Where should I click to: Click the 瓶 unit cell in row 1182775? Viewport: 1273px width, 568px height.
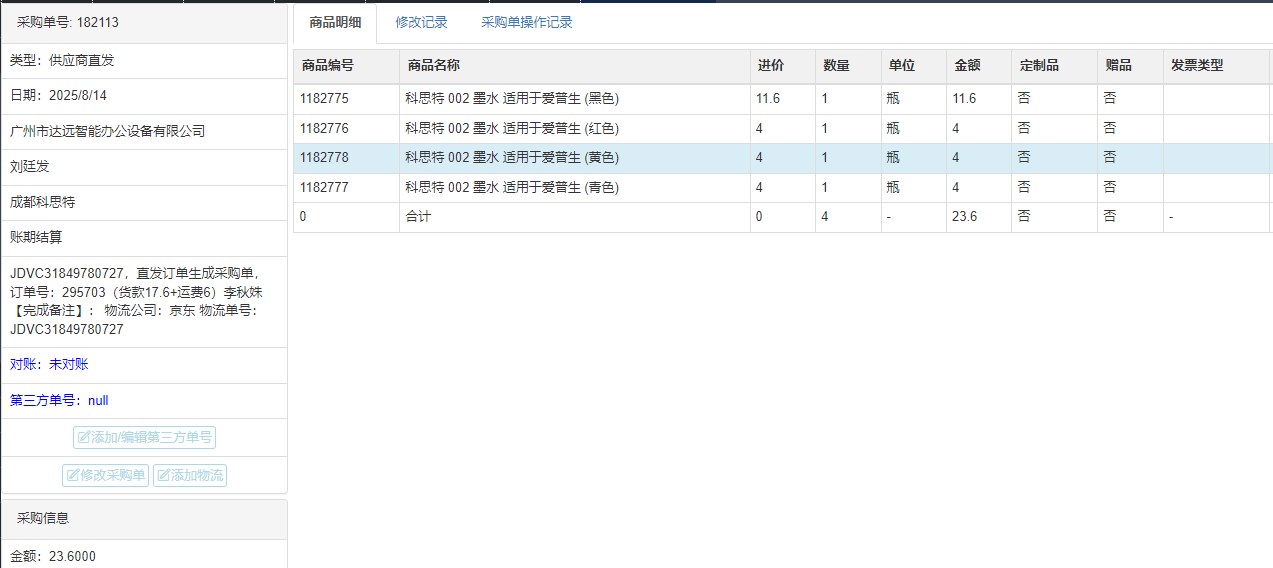click(x=914, y=99)
